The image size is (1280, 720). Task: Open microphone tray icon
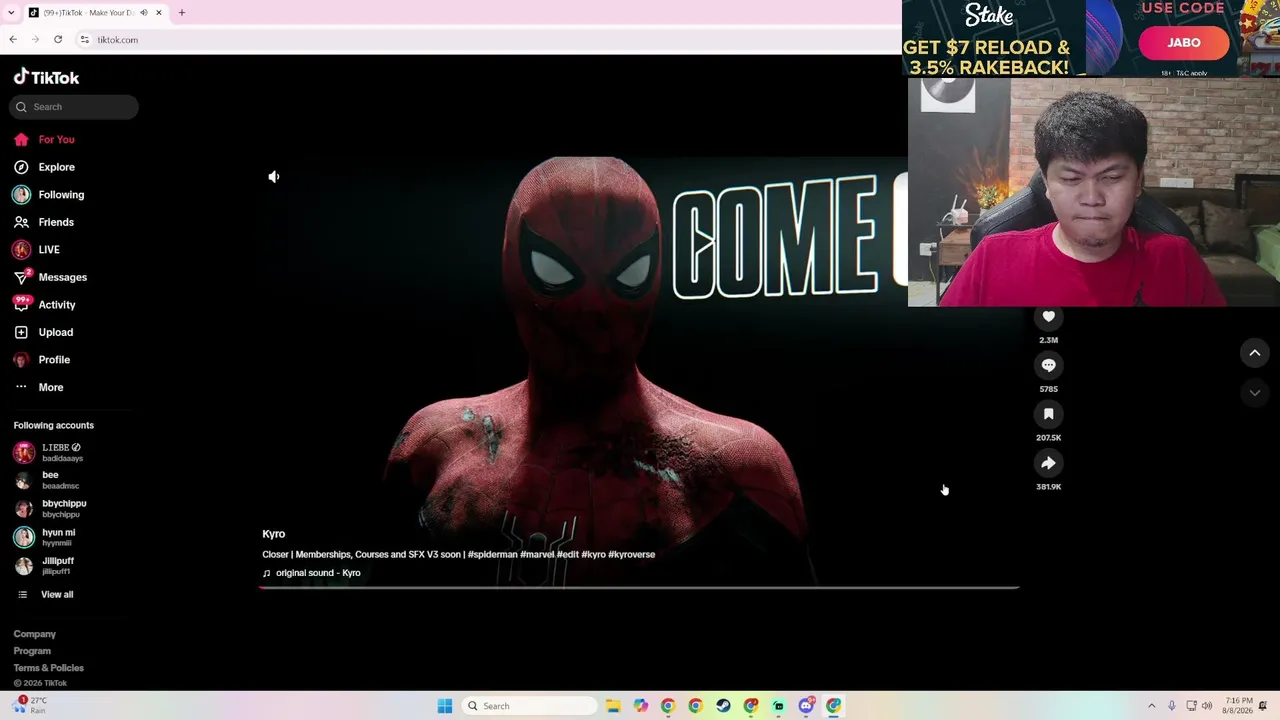(1172, 706)
